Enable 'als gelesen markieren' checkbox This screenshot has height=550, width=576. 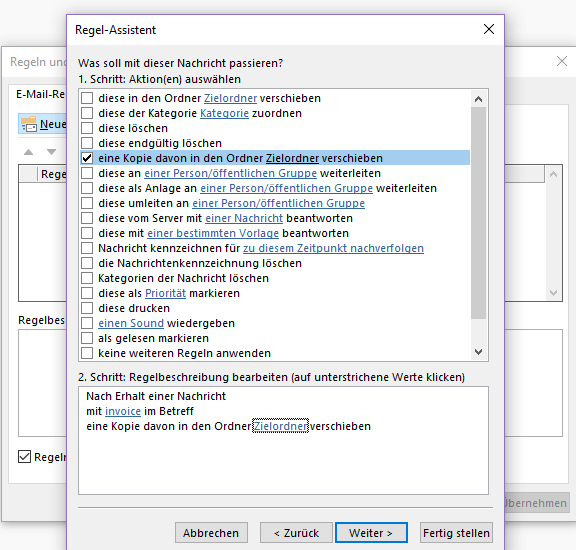point(87,338)
